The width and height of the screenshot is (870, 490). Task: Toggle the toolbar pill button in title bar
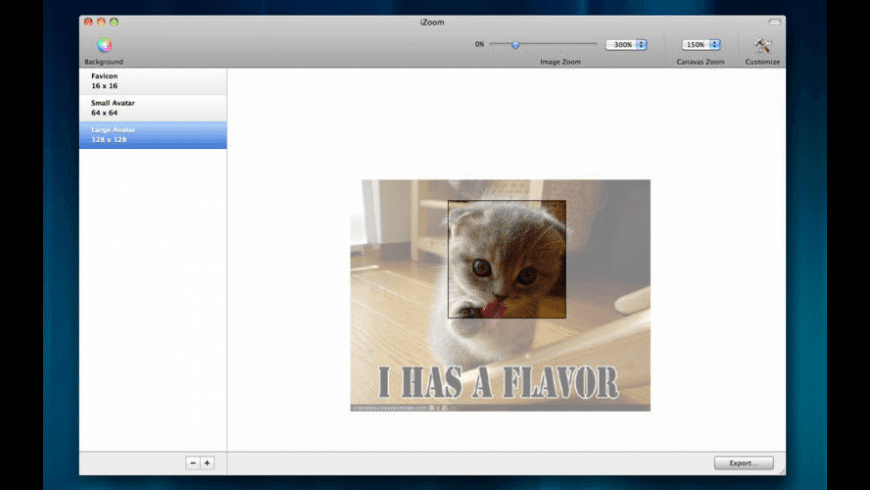(775, 22)
